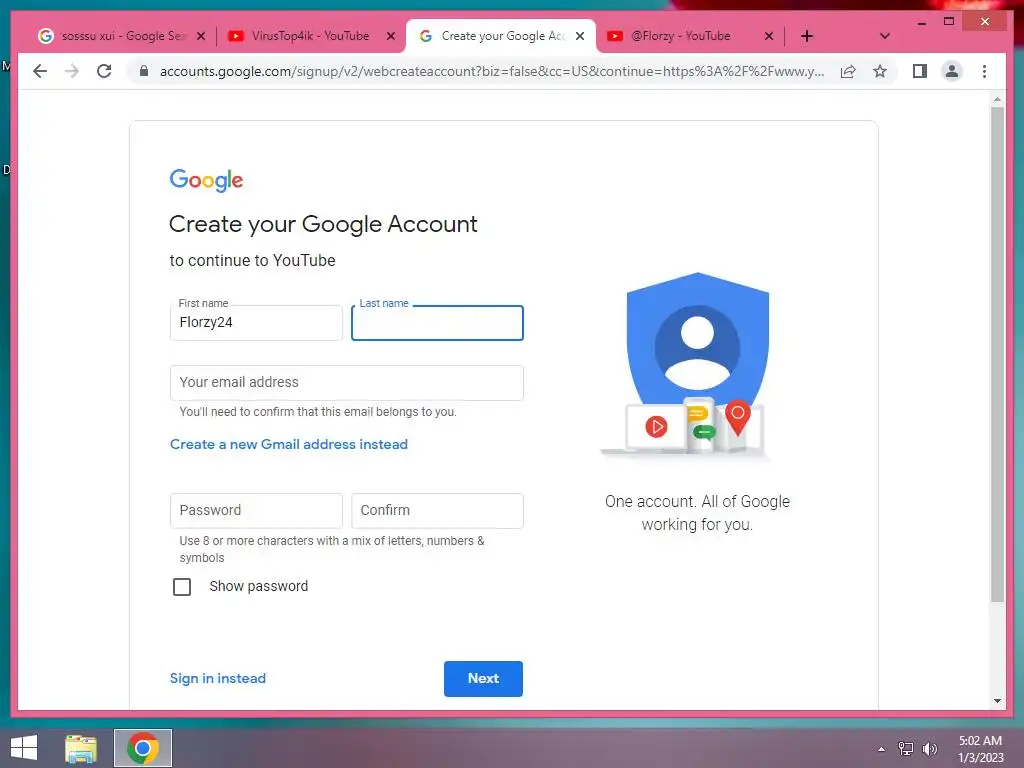The height and width of the screenshot is (768, 1024).
Task: Click Create a new Gmail address instead
Action: pos(289,444)
